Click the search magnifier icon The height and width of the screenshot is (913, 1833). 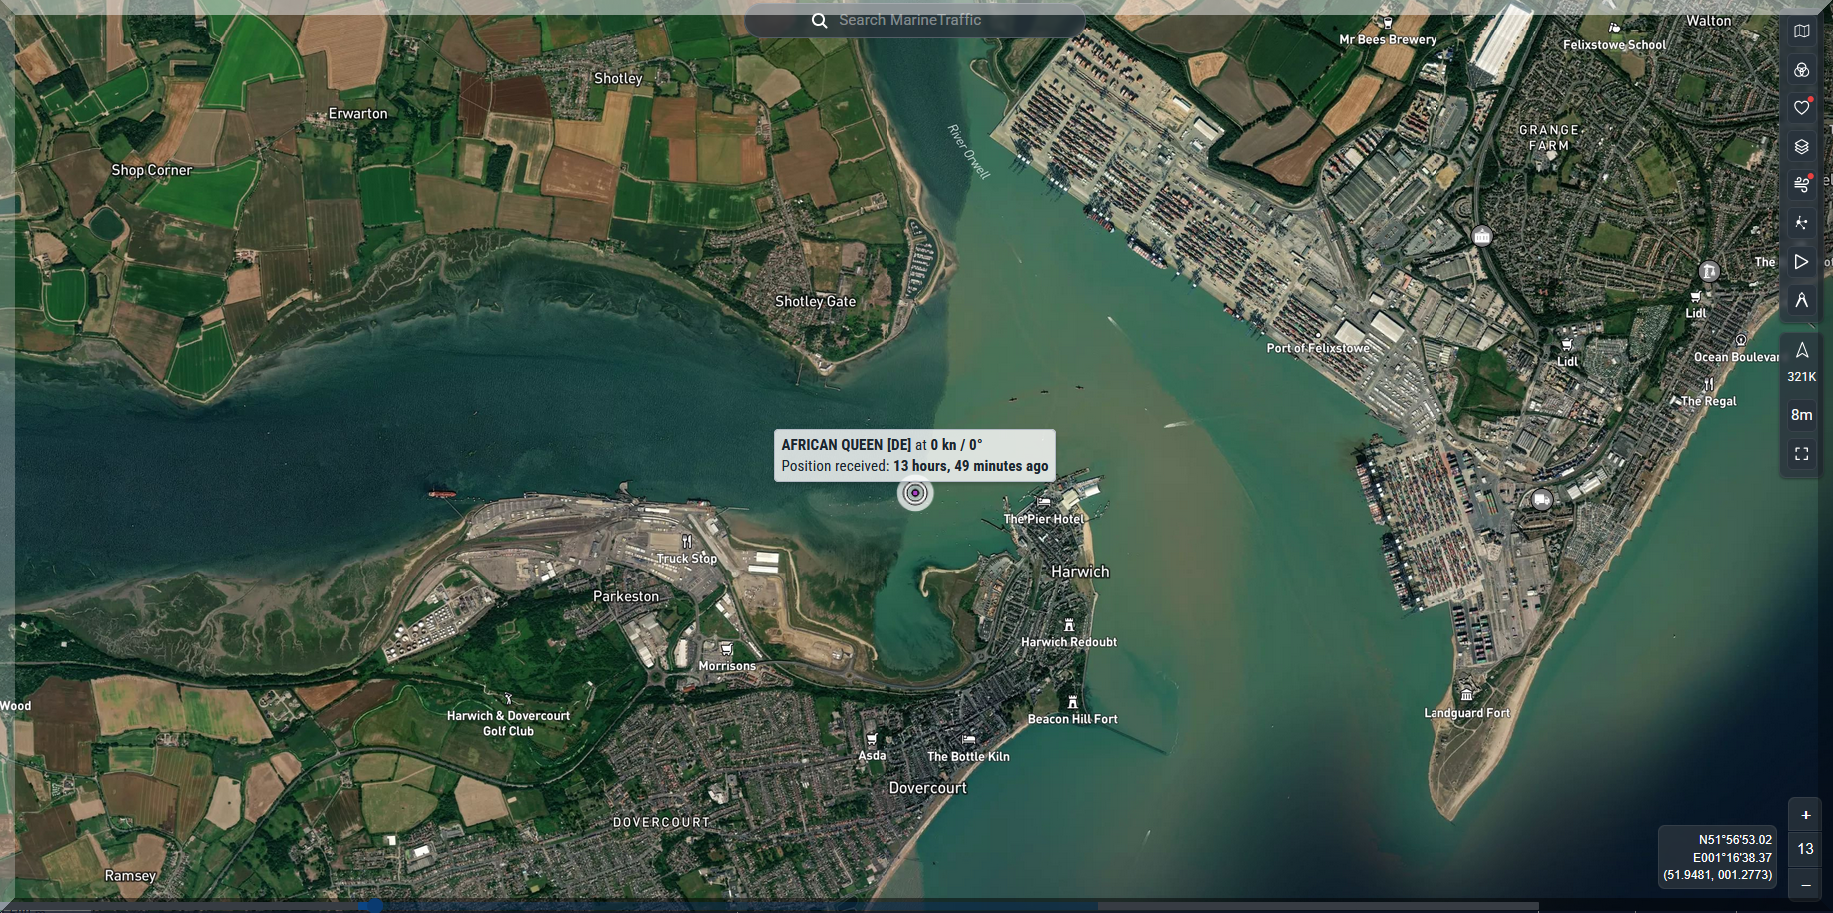click(x=819, y=21)
